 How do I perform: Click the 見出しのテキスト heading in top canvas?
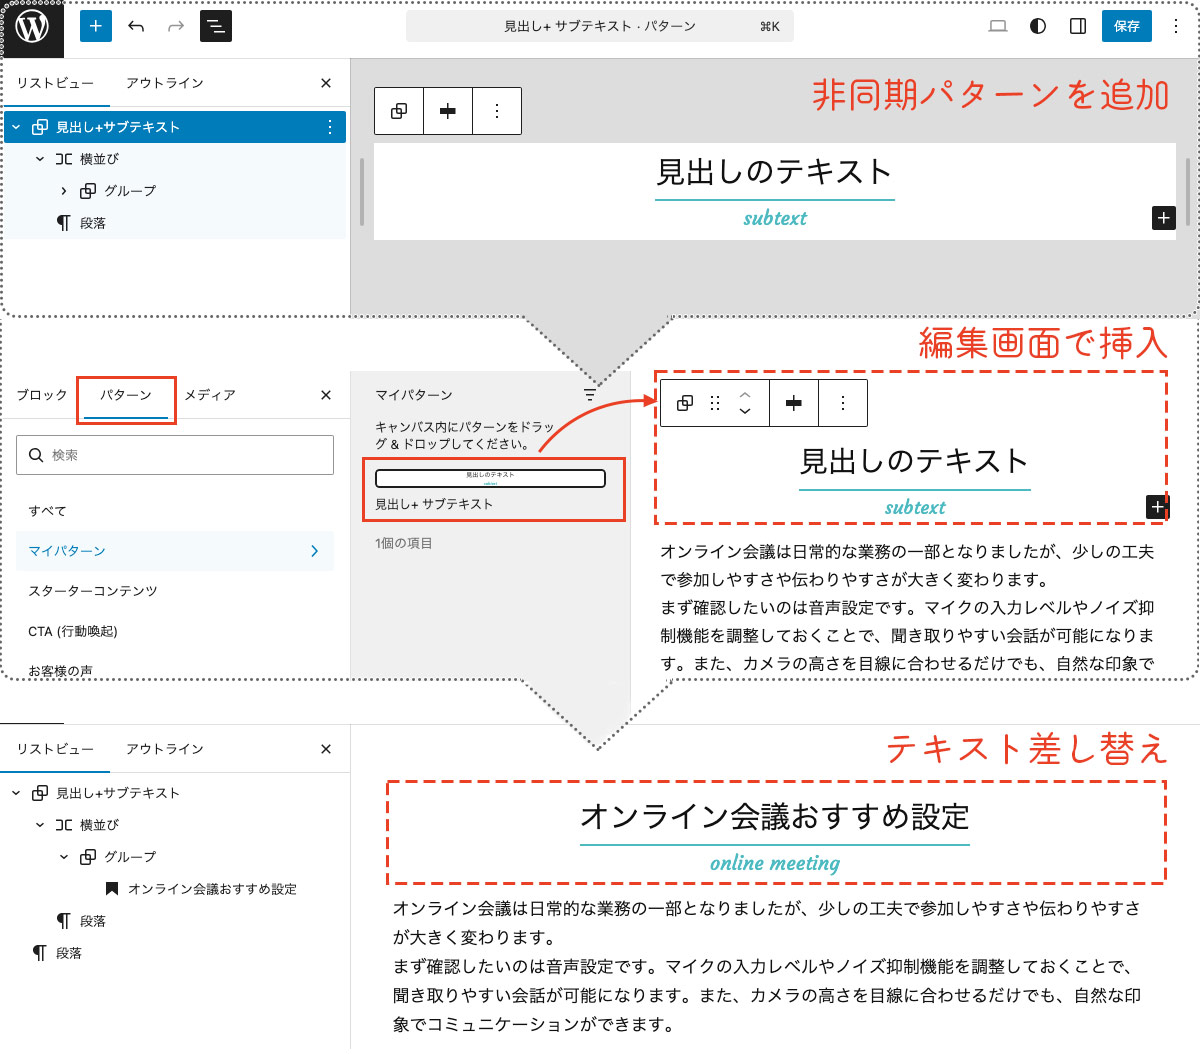(774, 172)
